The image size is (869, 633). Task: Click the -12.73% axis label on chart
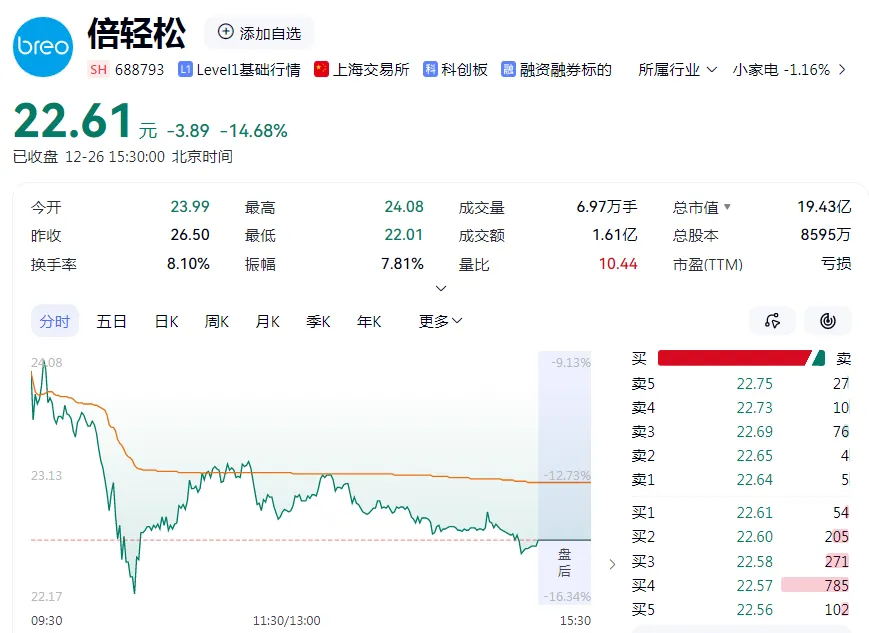tap(567, 476)
